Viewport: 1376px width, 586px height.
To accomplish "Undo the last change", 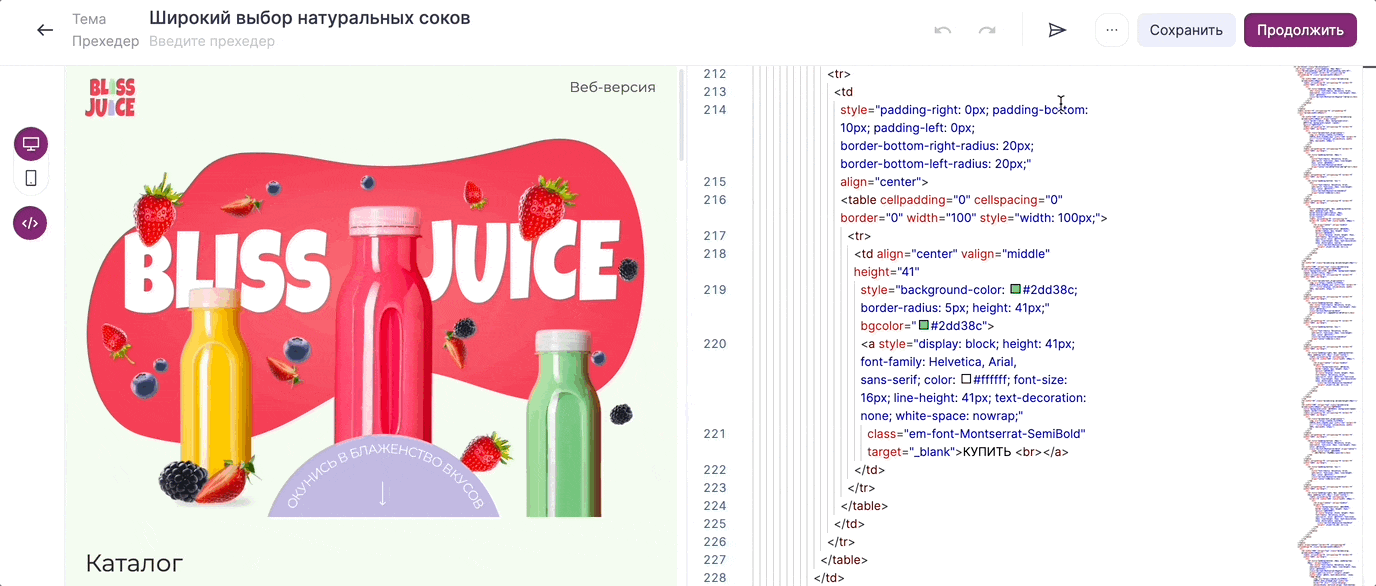I will (942, 30).
